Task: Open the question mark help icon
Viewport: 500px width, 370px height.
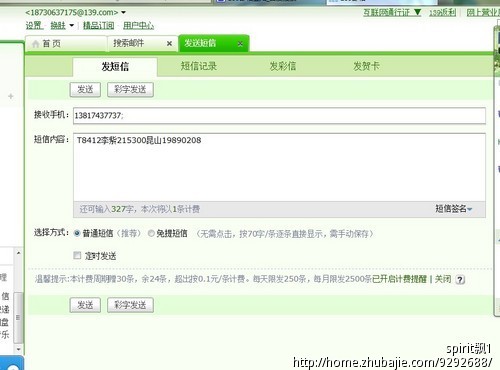Action: click(x=460, y=279)
